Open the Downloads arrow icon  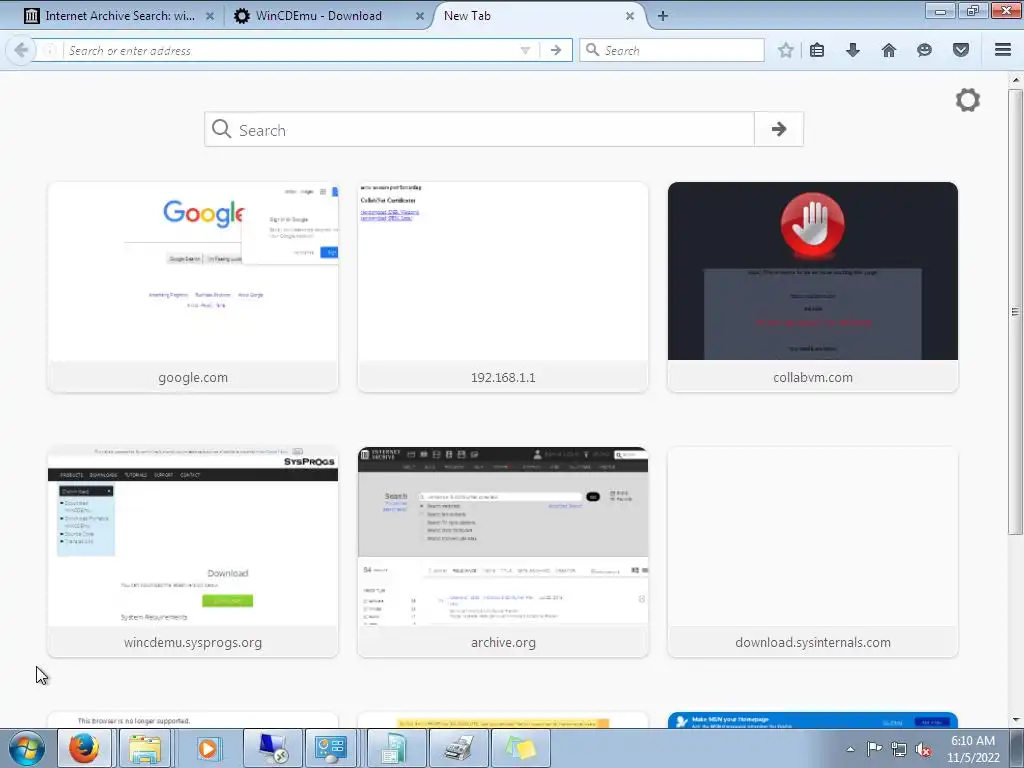point(853,50)
